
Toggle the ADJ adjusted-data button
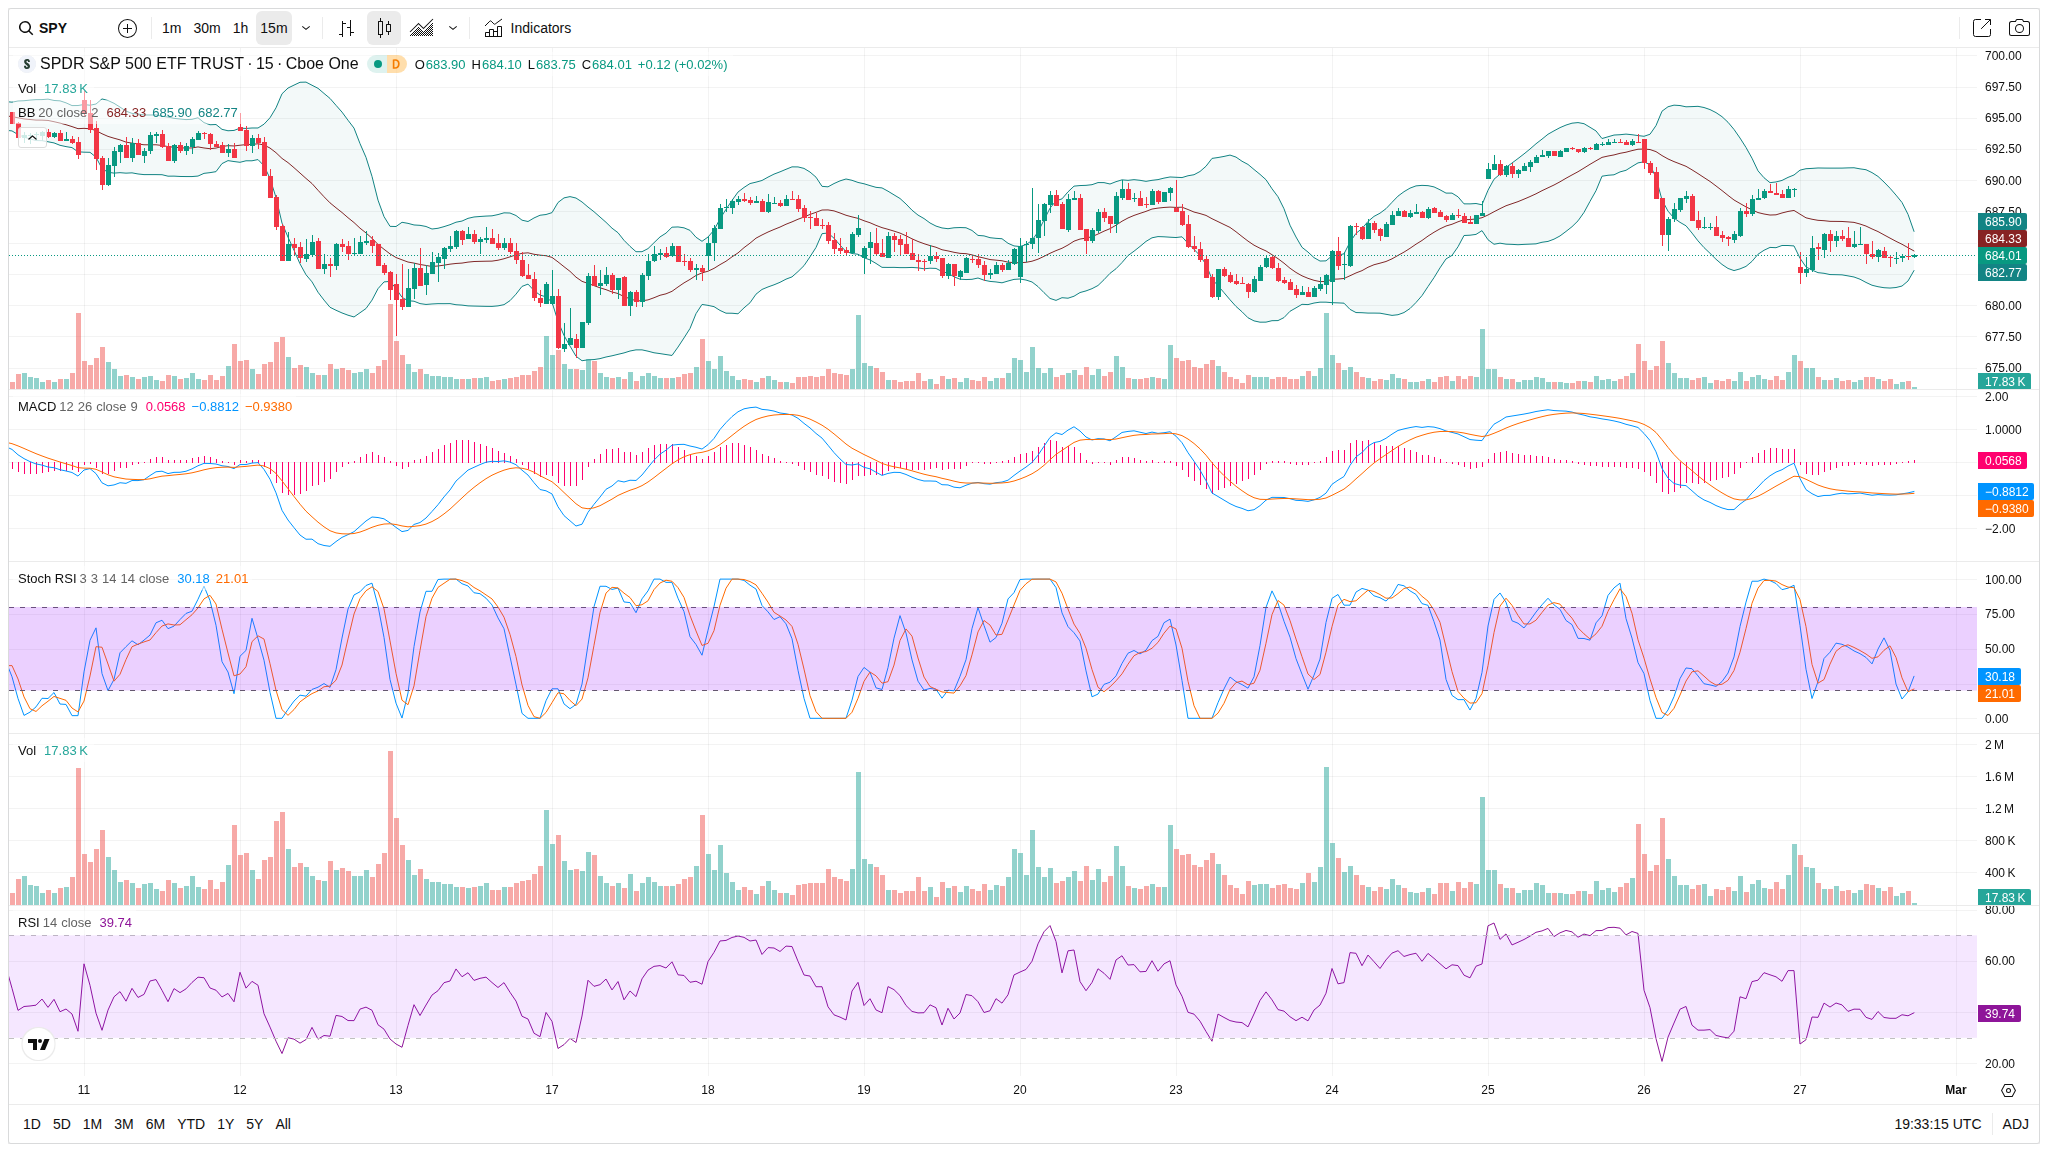coord(2015,1124)
